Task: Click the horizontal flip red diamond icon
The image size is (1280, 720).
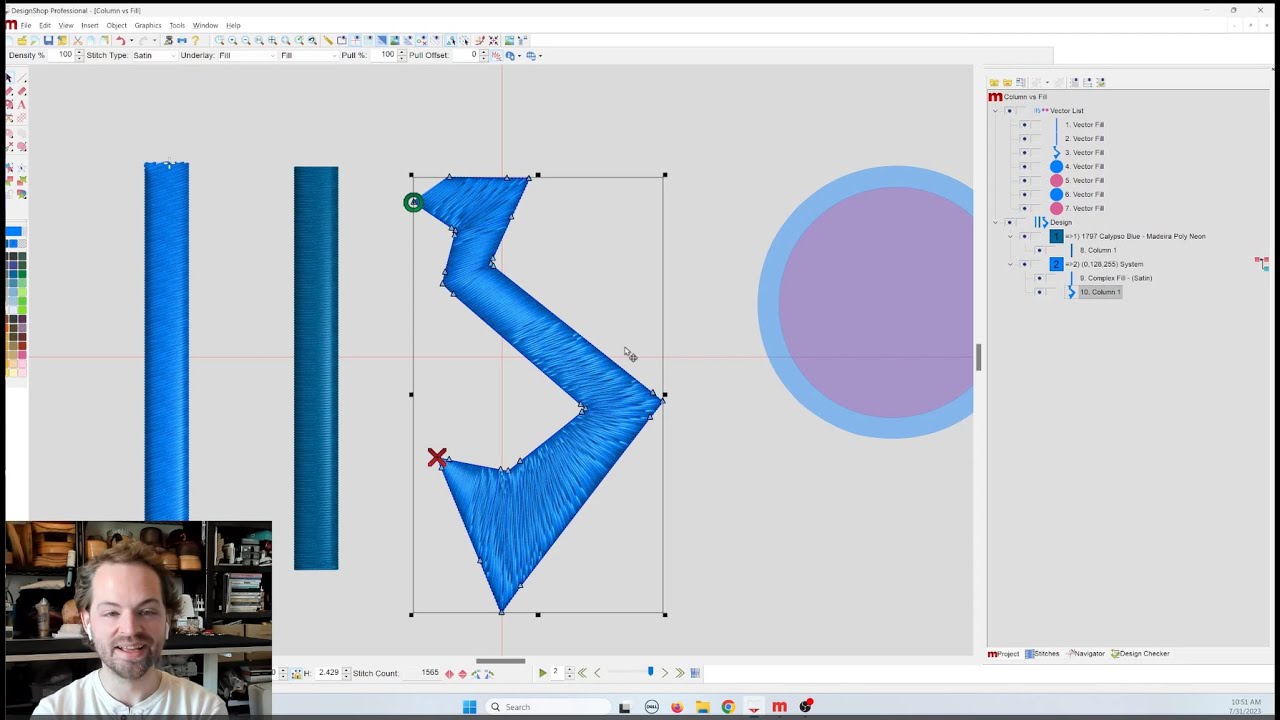Action: [x=449, y=674]
